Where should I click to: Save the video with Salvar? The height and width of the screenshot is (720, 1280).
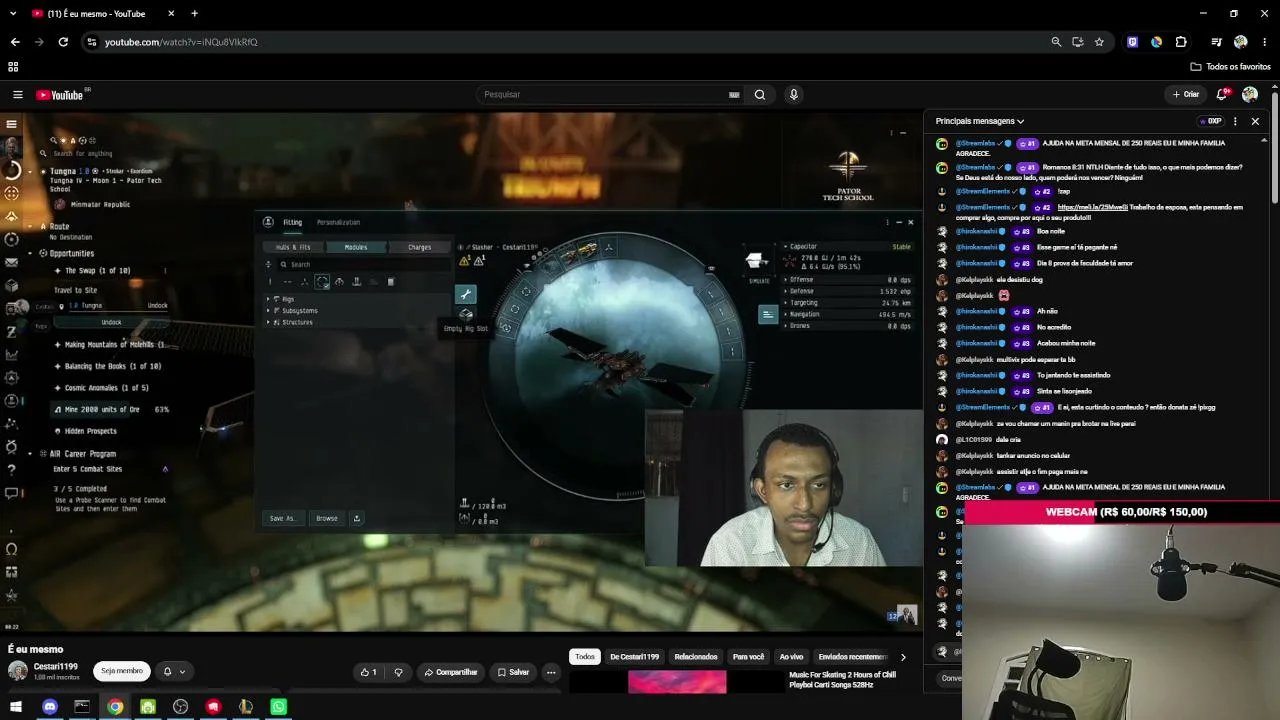[x=513, y=672]
